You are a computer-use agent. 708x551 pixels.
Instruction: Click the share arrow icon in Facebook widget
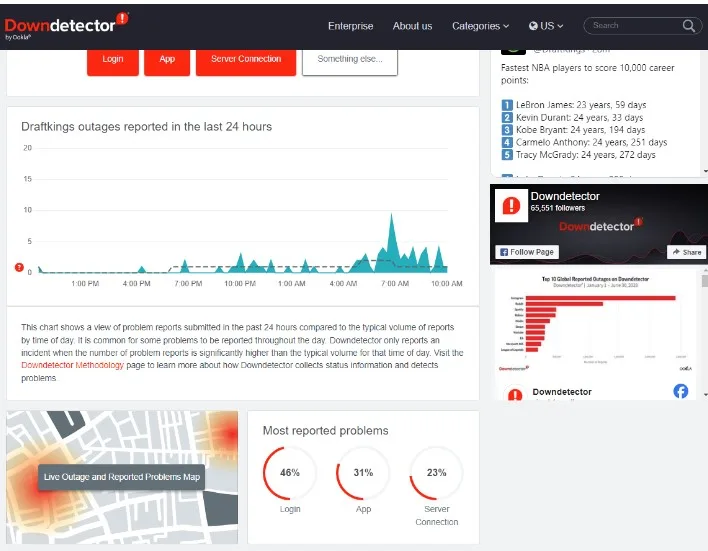(676, 252)
